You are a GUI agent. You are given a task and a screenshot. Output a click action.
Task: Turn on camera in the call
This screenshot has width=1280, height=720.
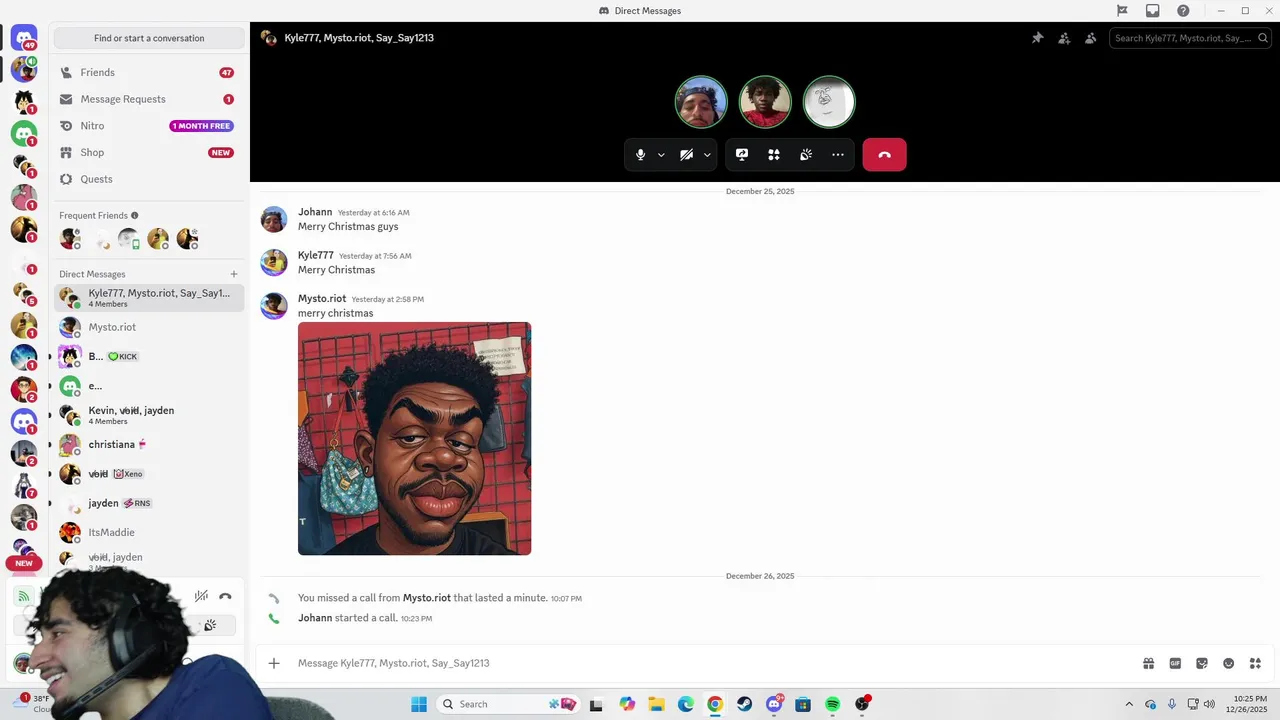point(686,155)
